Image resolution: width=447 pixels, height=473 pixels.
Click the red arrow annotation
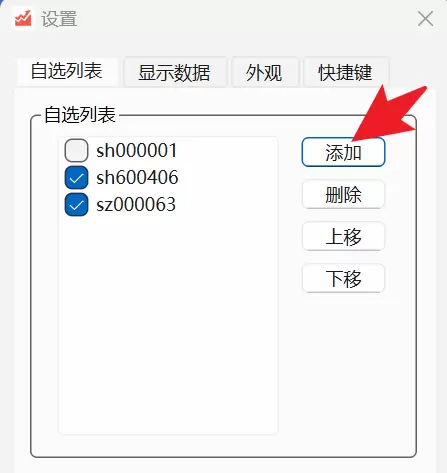(388, 113)
